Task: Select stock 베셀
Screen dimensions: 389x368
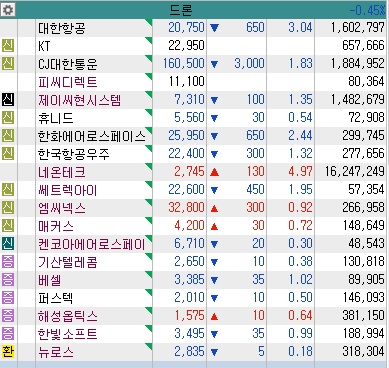Action: click(50, 280)
